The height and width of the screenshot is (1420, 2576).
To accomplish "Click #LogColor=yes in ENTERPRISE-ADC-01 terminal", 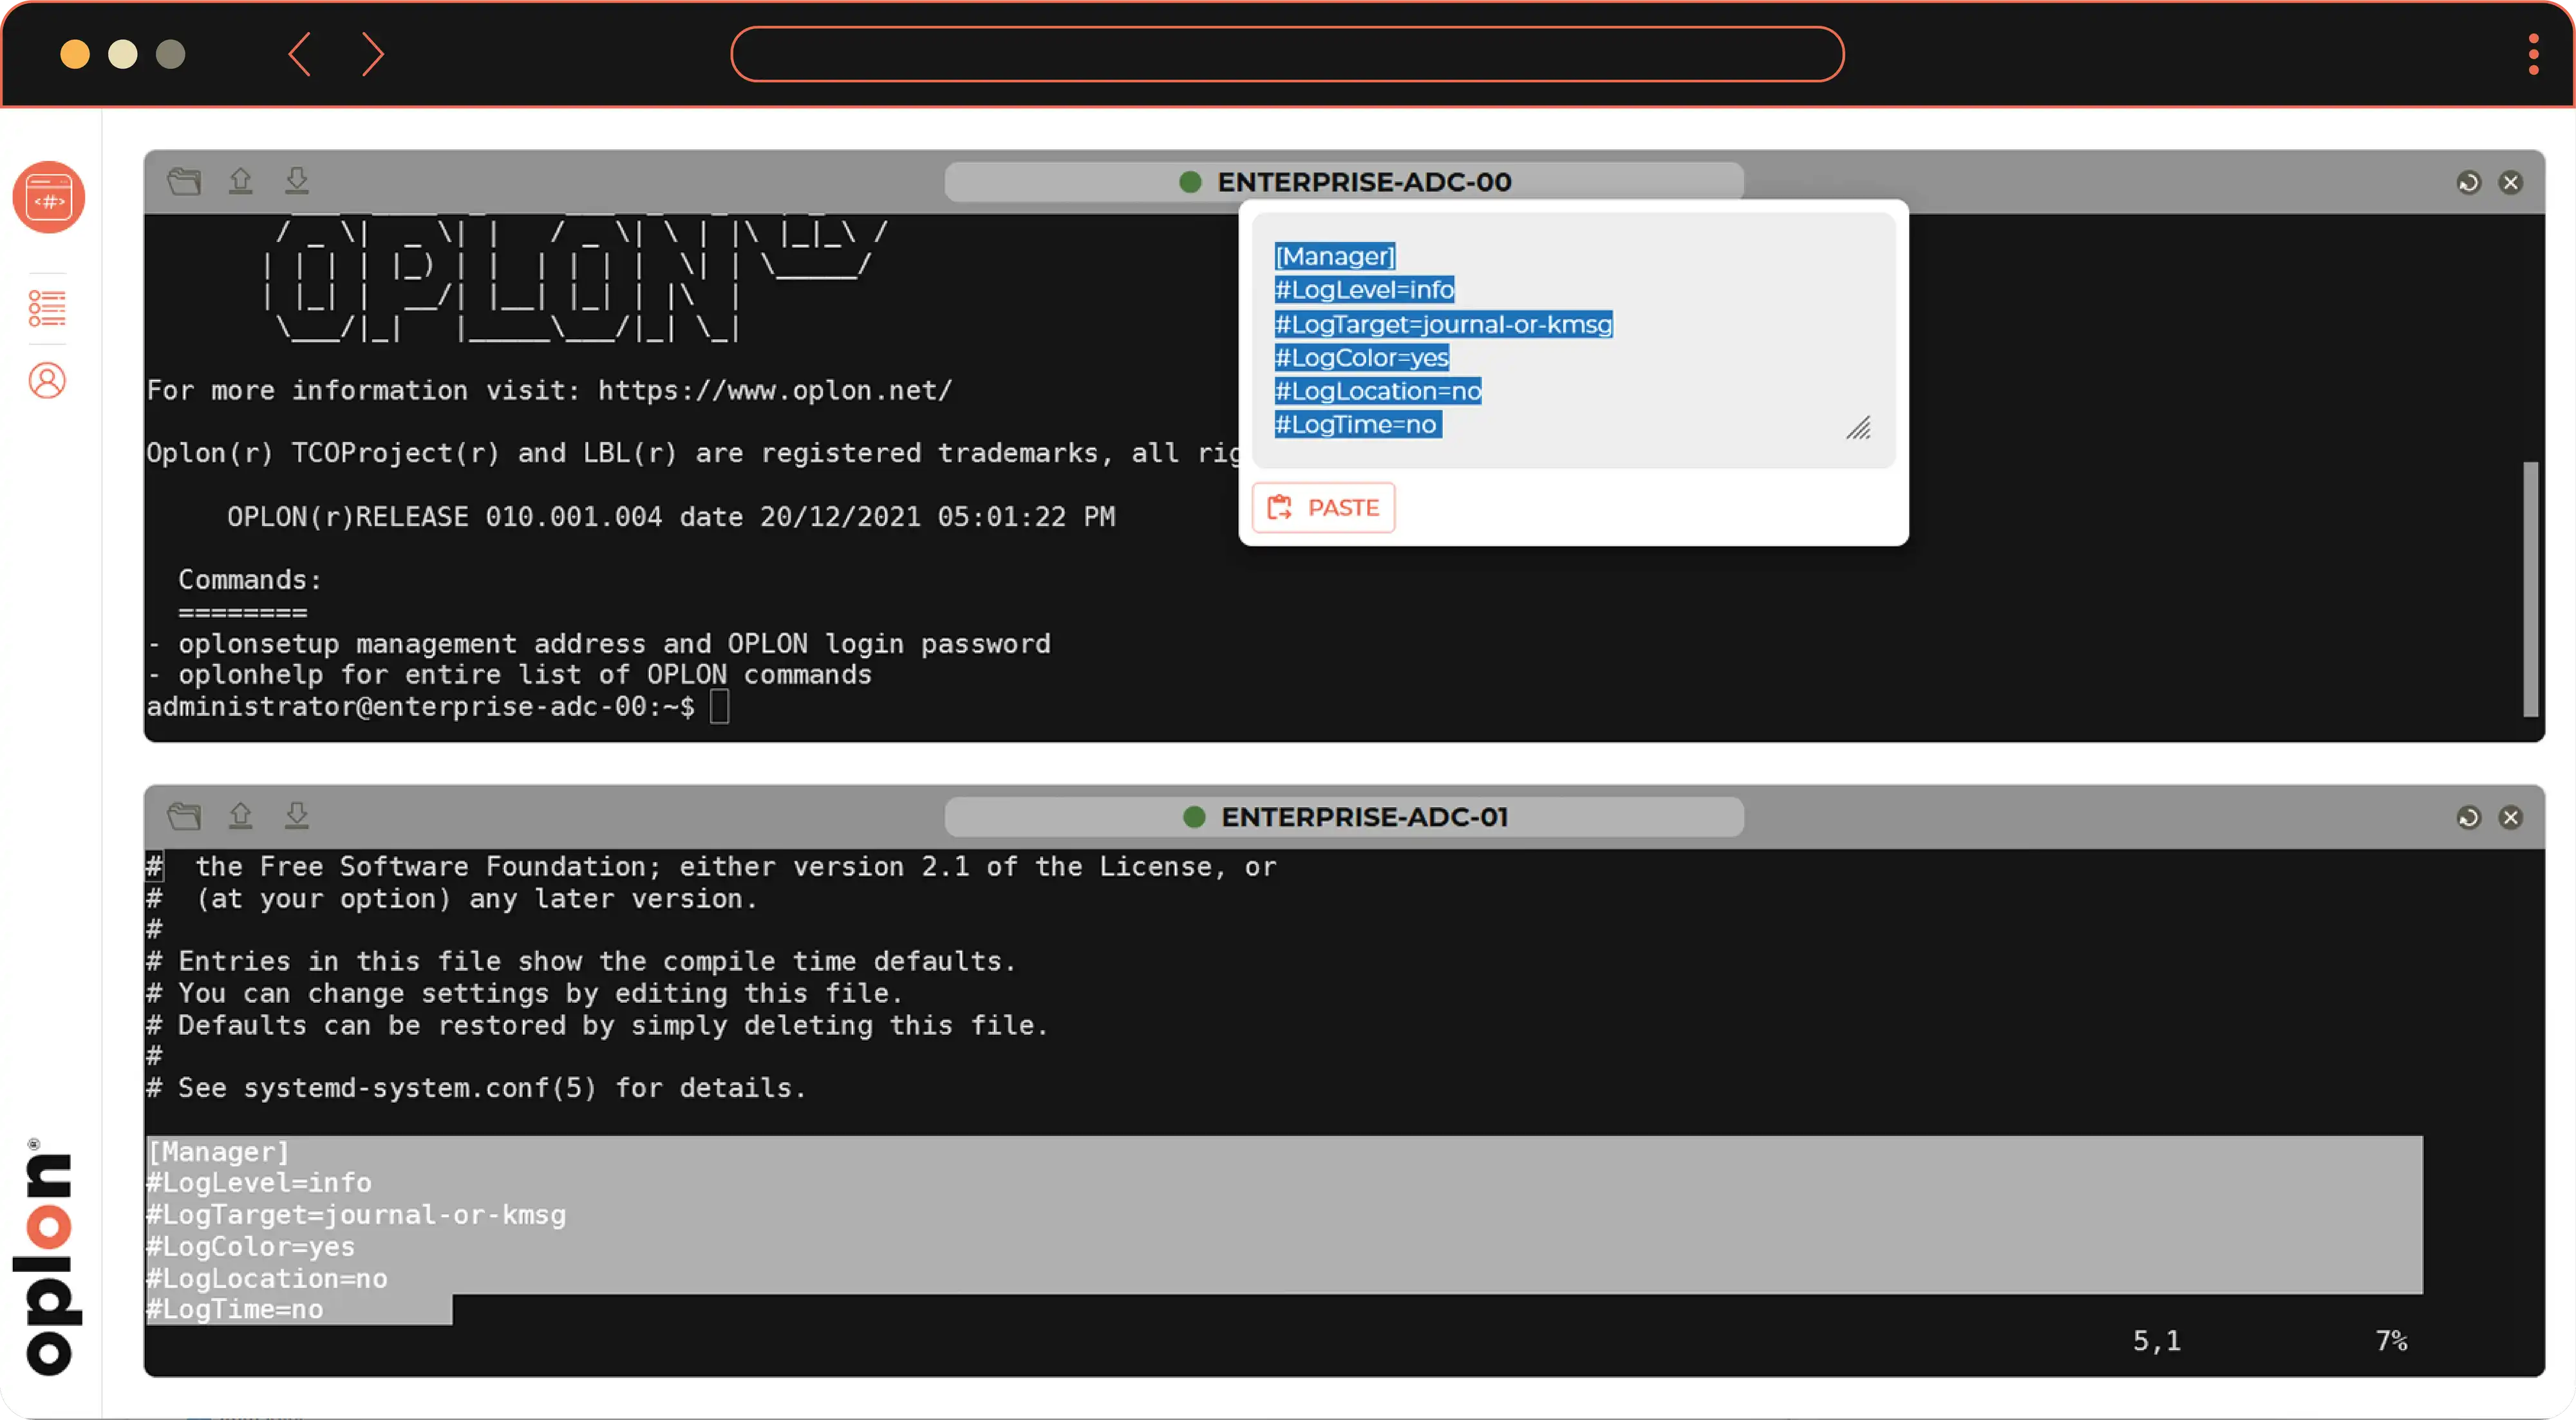I will [x=251, y=1247].
